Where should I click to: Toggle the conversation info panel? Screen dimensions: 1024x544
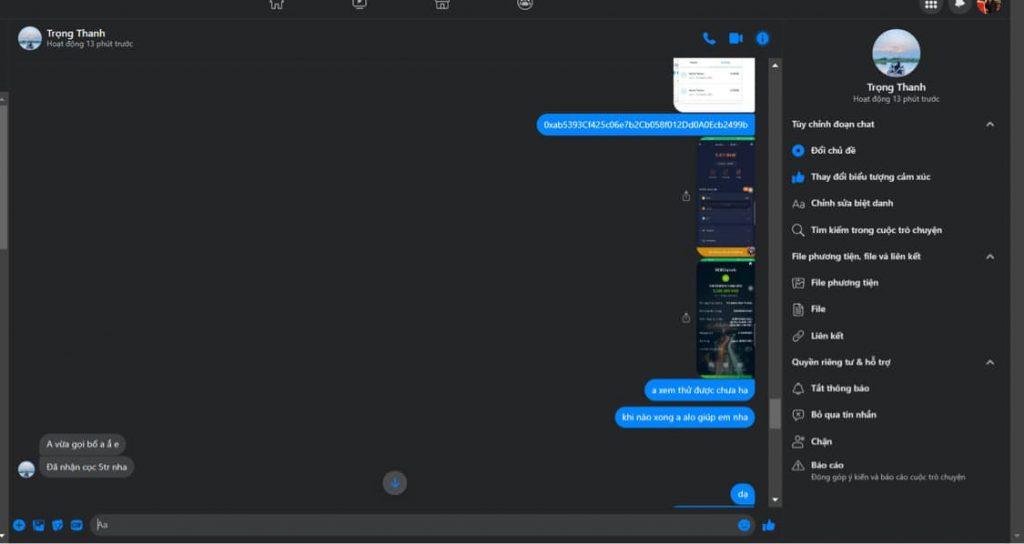click(762, 39)
